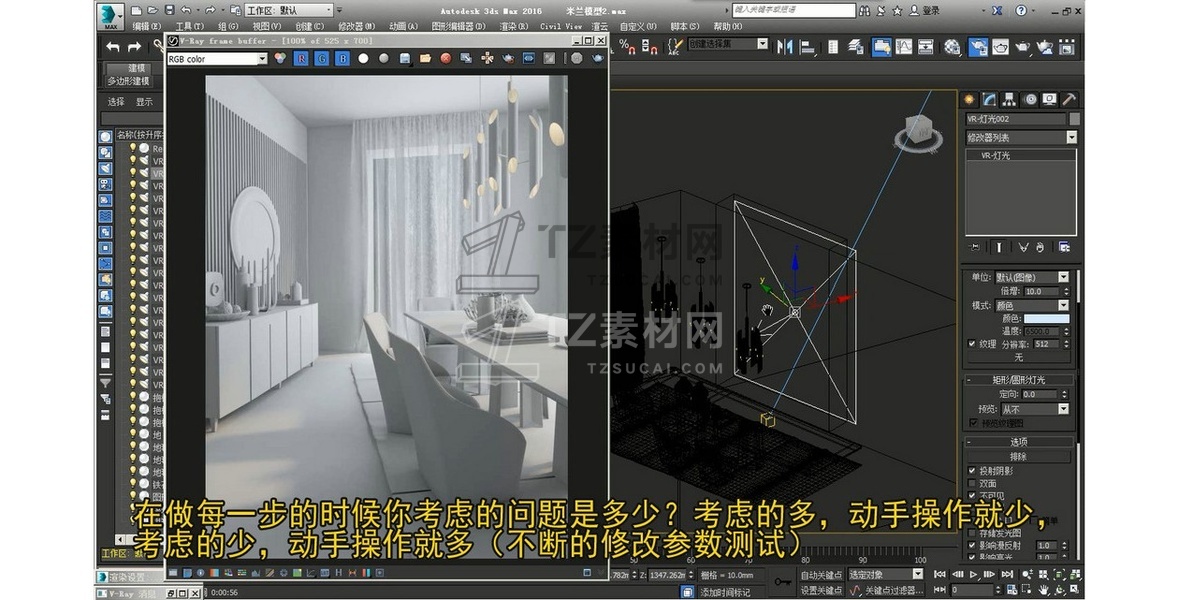Toggle the 双面 double-sided checkbox
Screen dimensions: 1179x600
(971, 483)
